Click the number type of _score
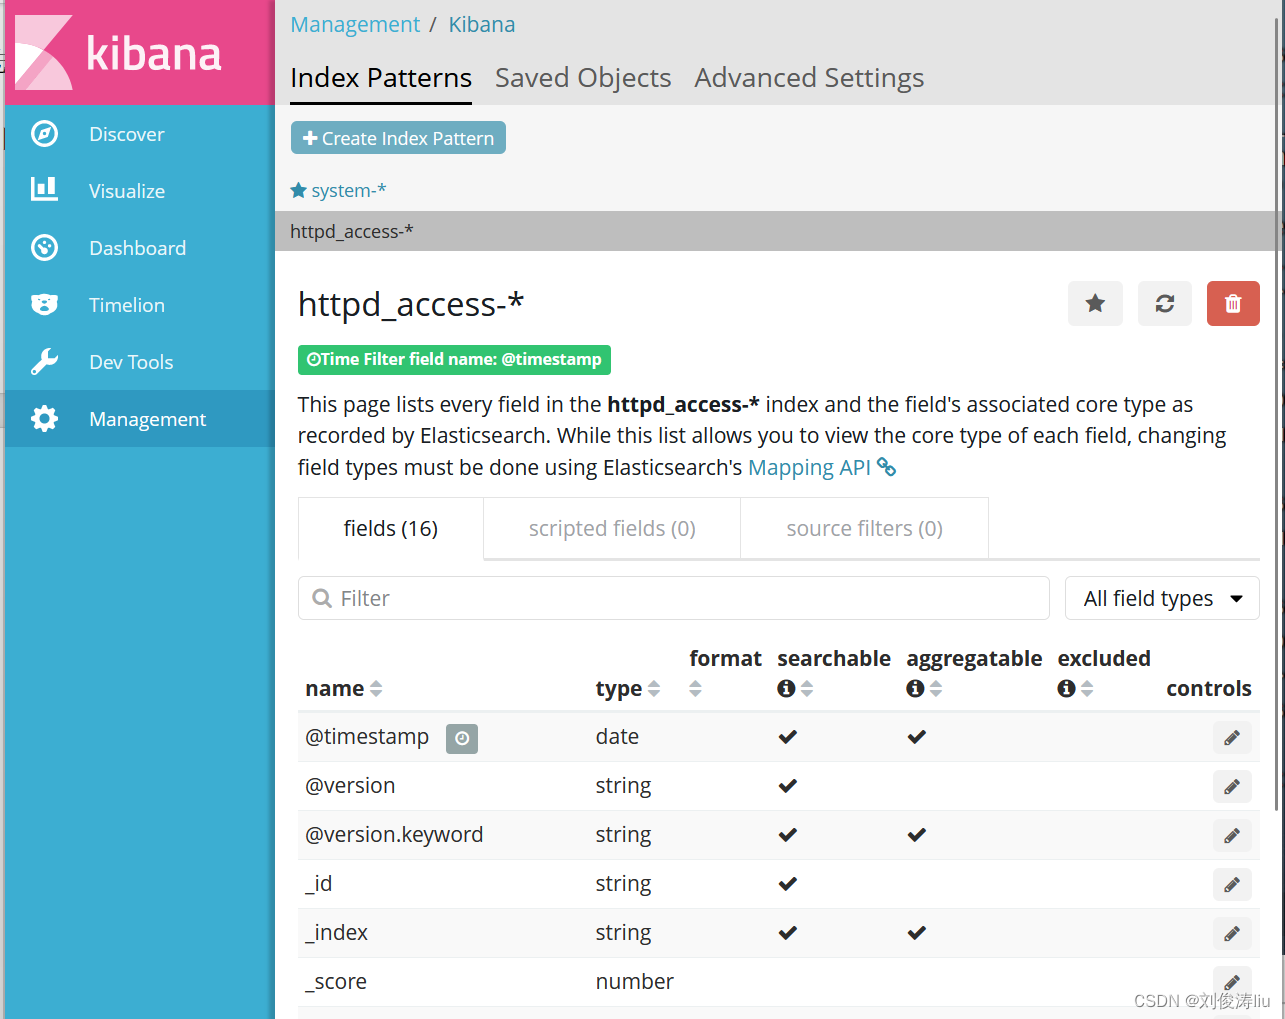Image resolution: width=1285 pixels, height=1019 pixels. click(x=635, y=982)
